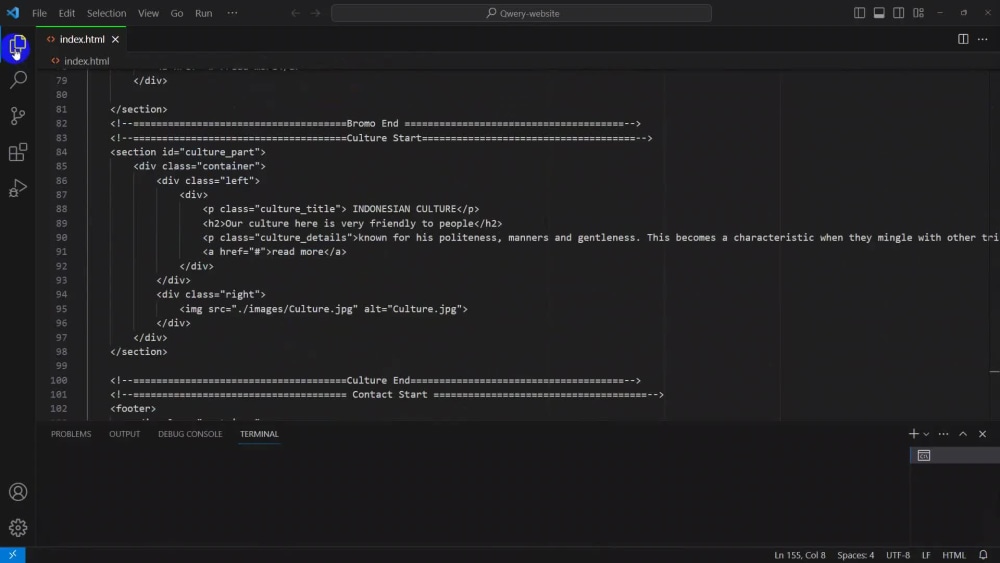1000x563 pixels.
Task: Select the cmd terminal instance icon
Action: coord(923,455)
